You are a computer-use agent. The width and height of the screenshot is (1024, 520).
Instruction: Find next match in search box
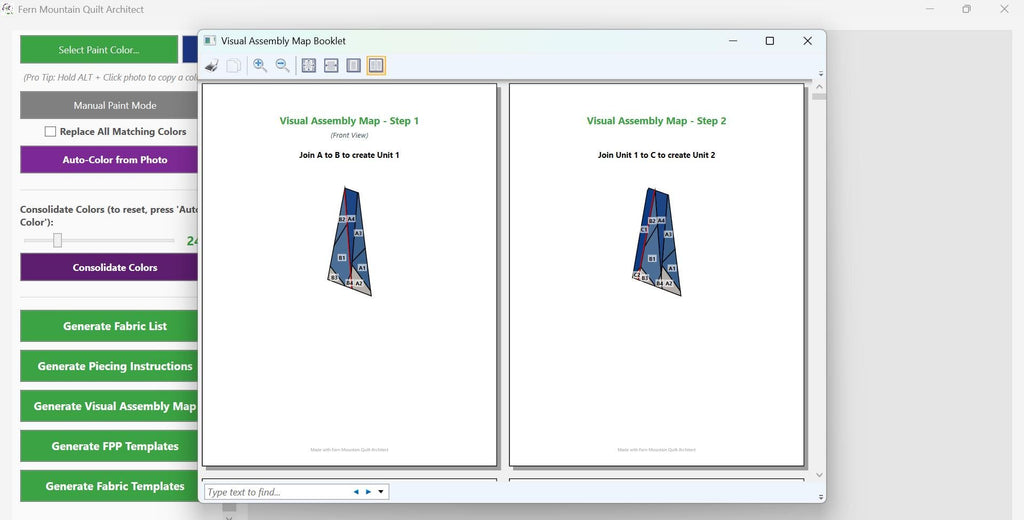pos(368,492)
